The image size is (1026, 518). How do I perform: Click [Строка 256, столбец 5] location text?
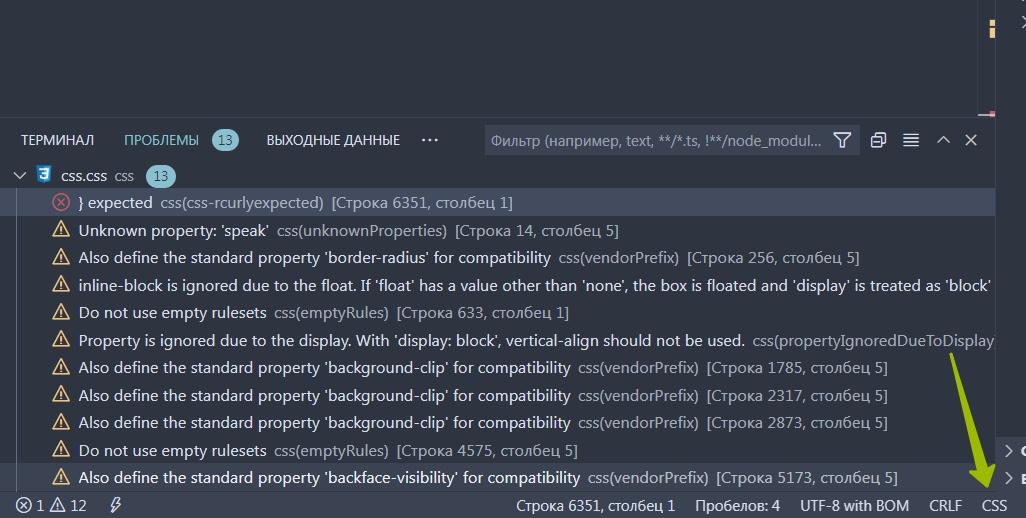point(773,258)
